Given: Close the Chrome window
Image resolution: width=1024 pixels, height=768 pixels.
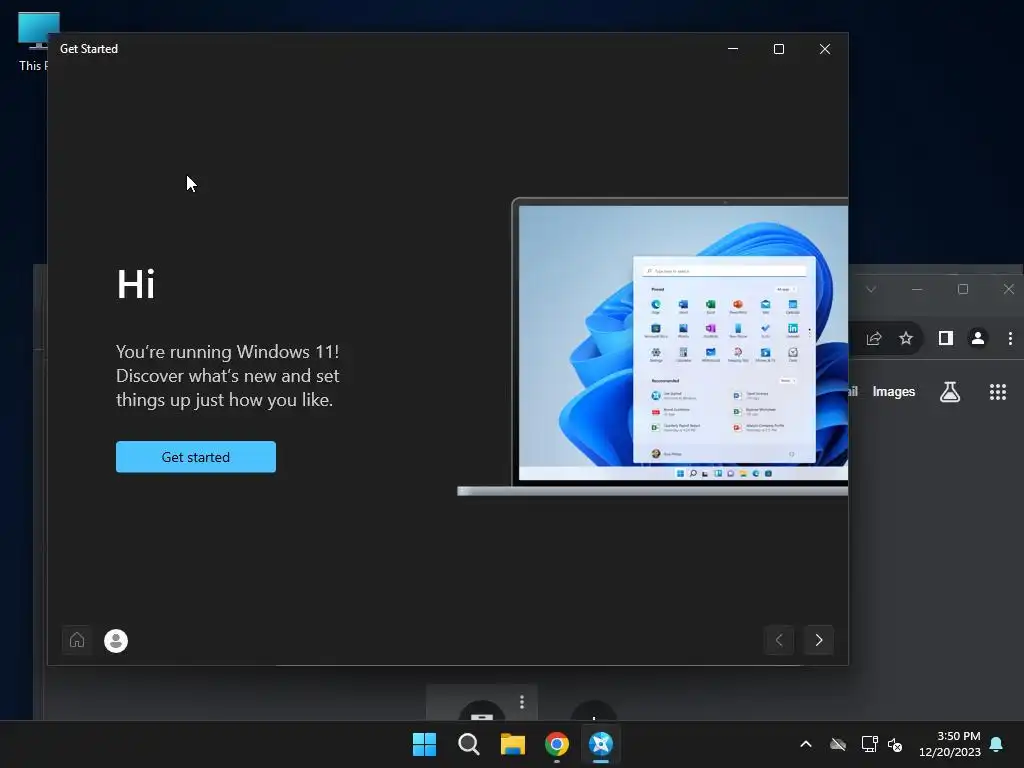Looking at the screenshot, I should coord(1008,289).
